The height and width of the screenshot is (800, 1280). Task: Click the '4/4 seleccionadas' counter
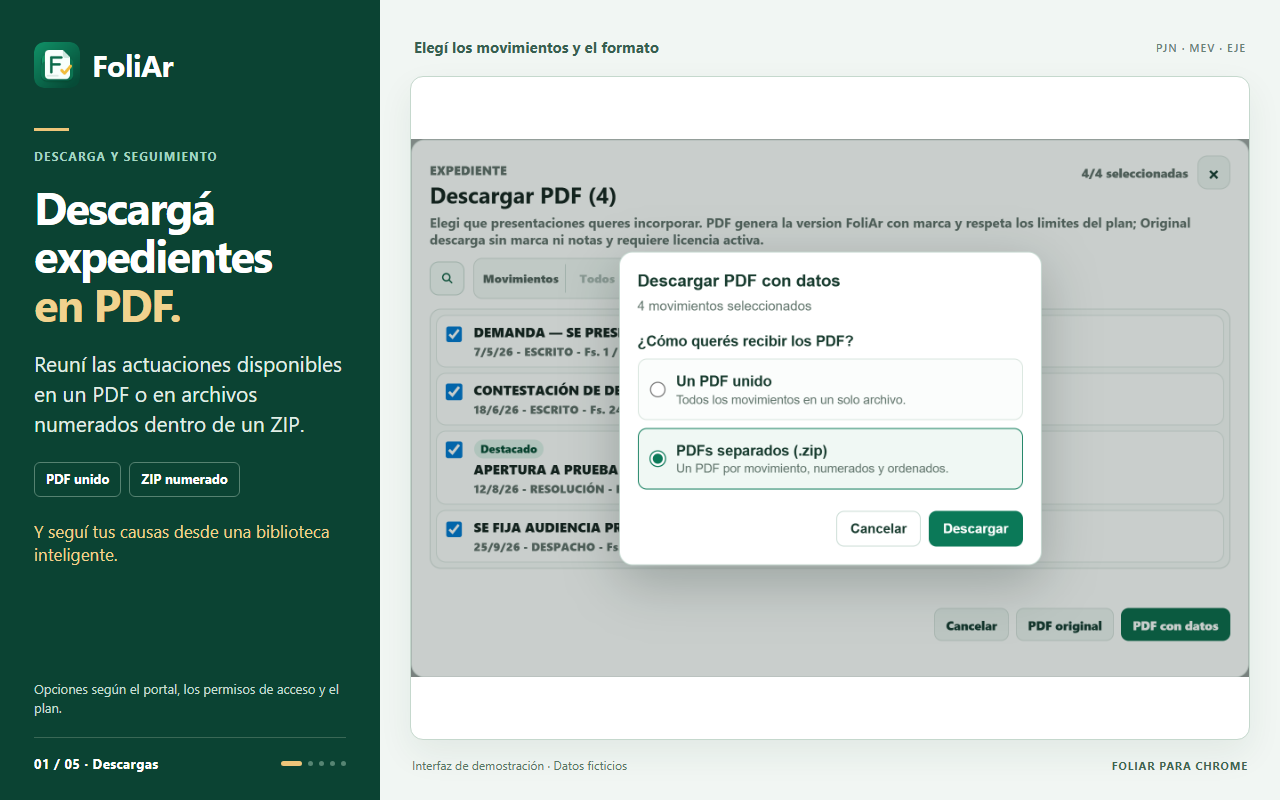pyautogui.click(x=1134, y=173)
